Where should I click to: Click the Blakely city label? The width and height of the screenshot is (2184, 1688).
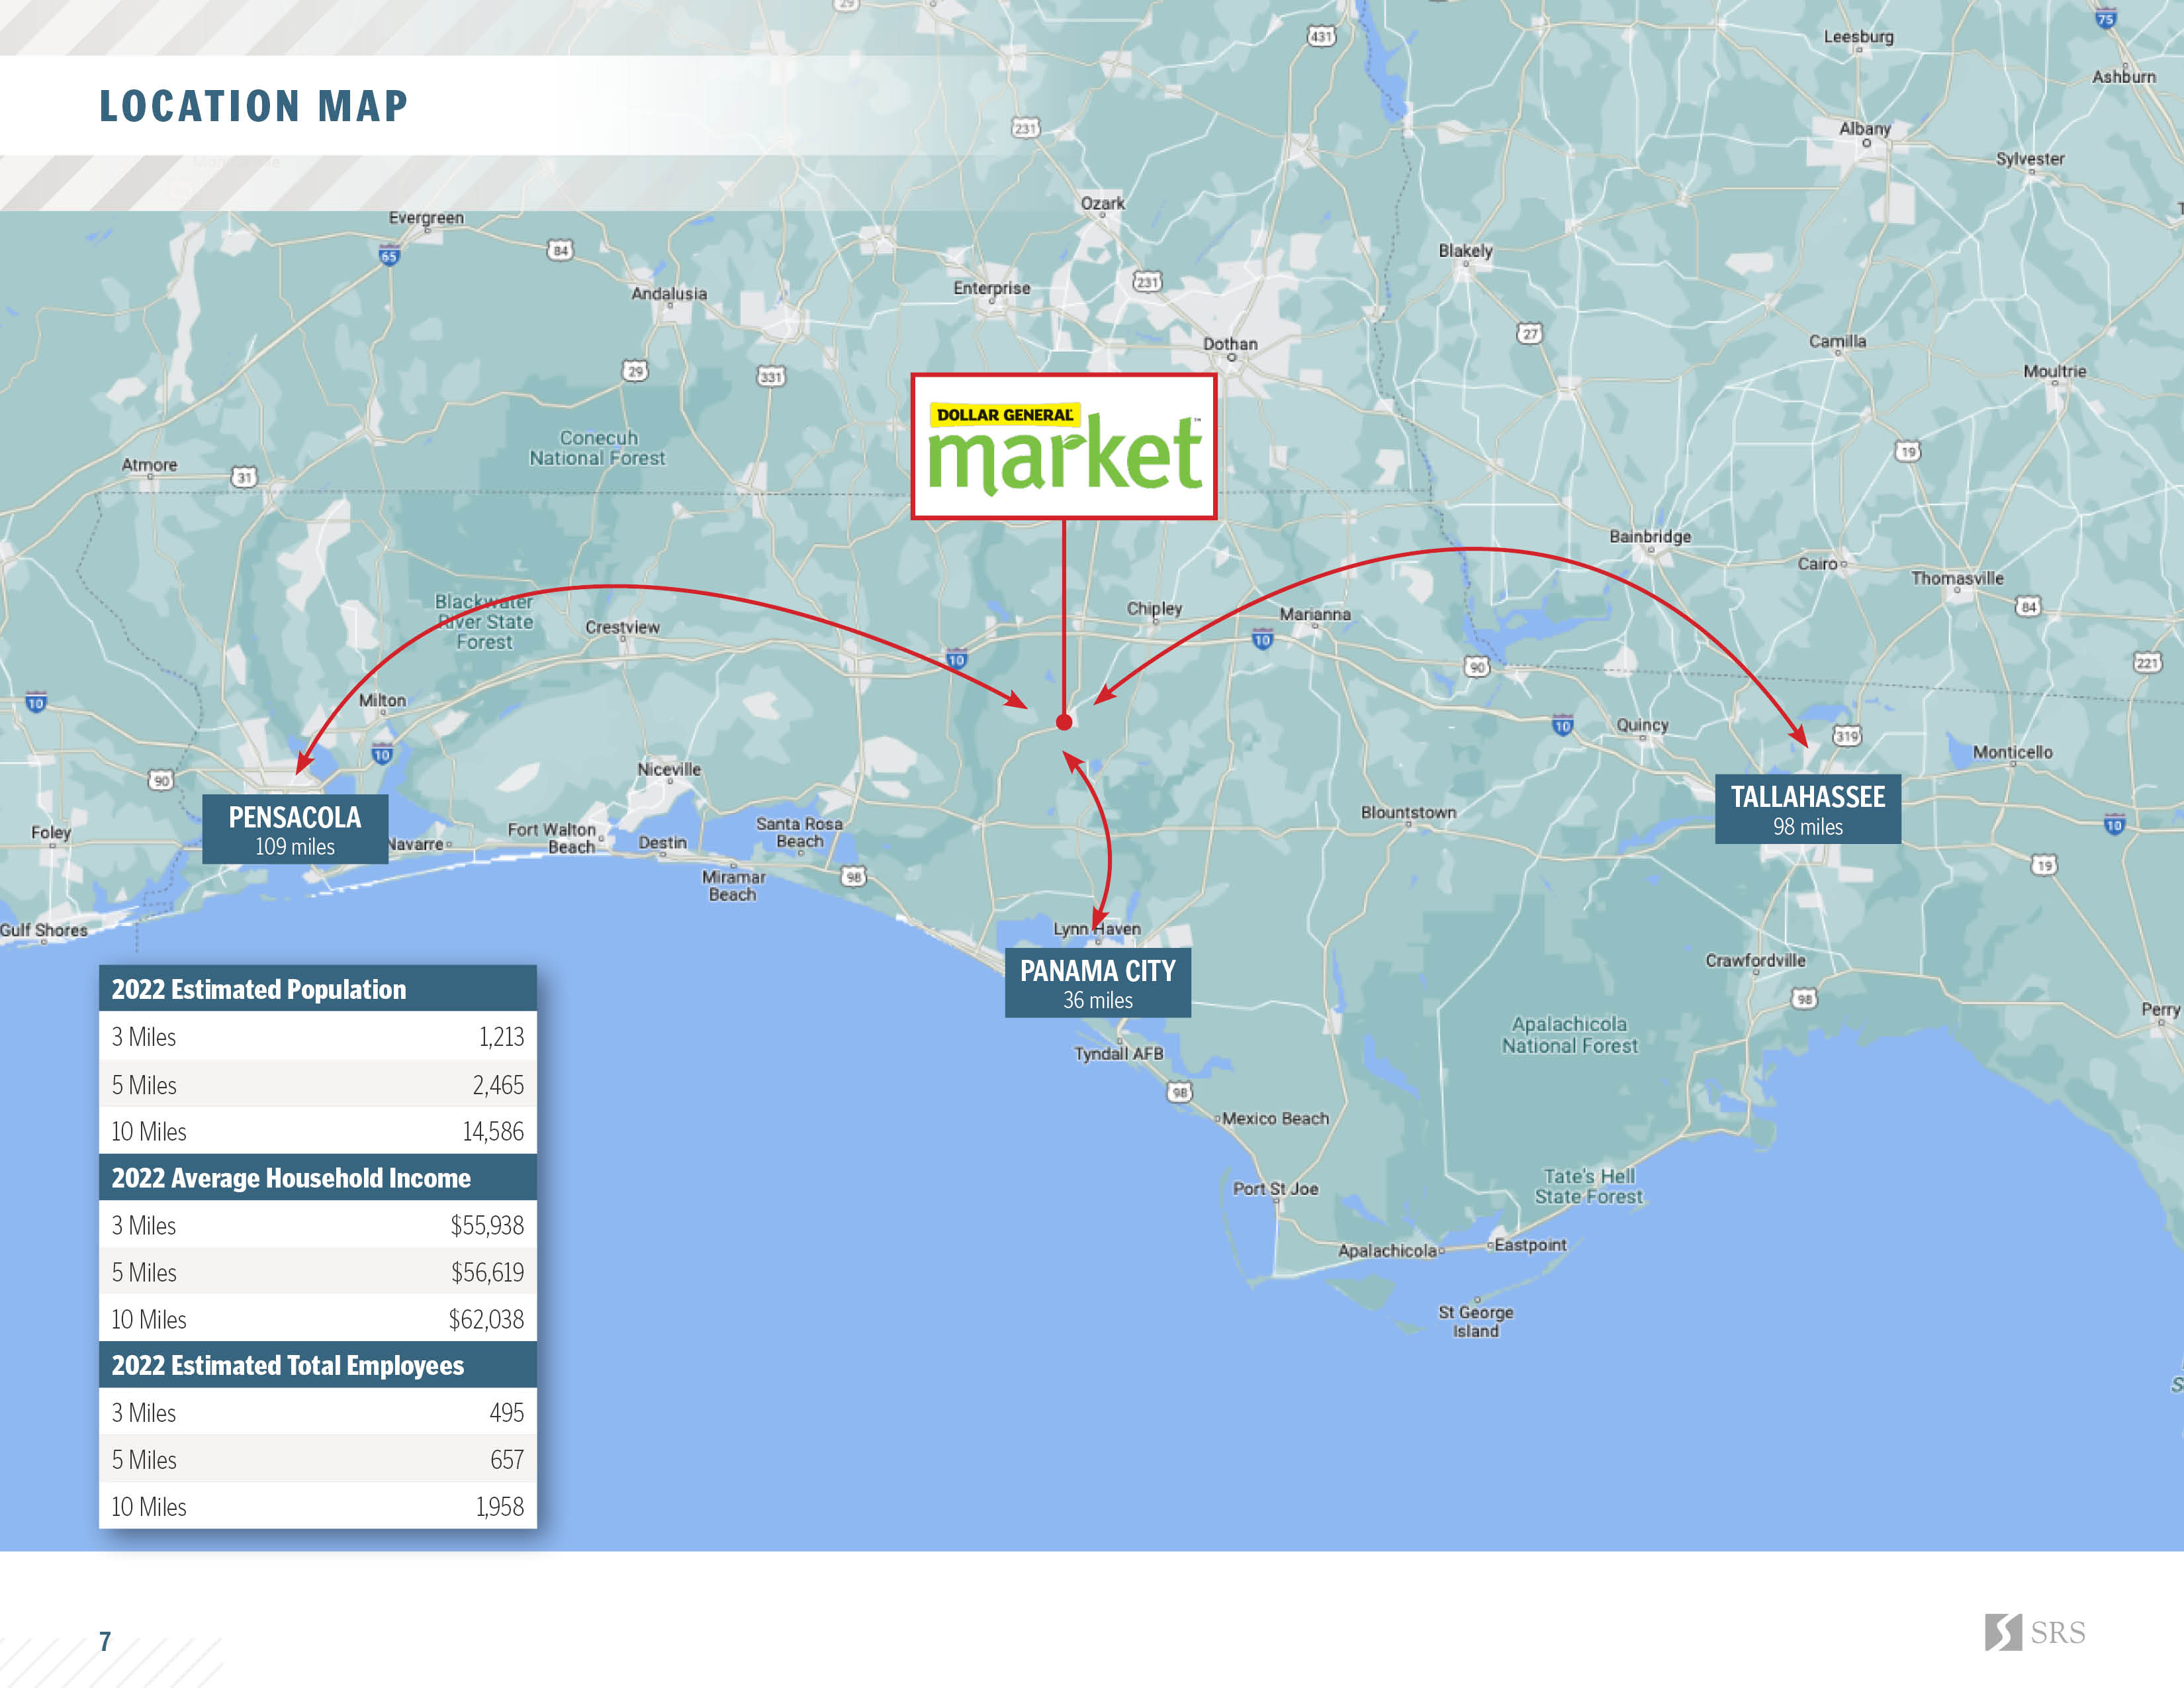pos(1465,251)
